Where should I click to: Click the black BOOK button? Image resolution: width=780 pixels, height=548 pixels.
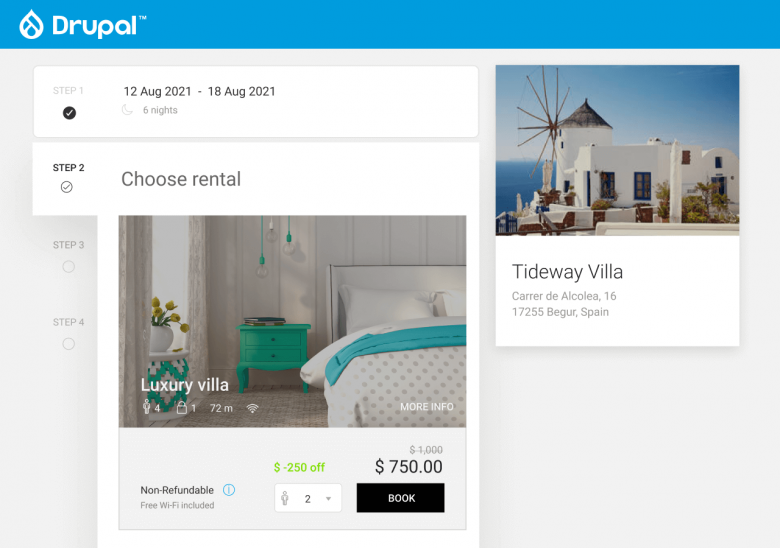(x=400, y=498)
